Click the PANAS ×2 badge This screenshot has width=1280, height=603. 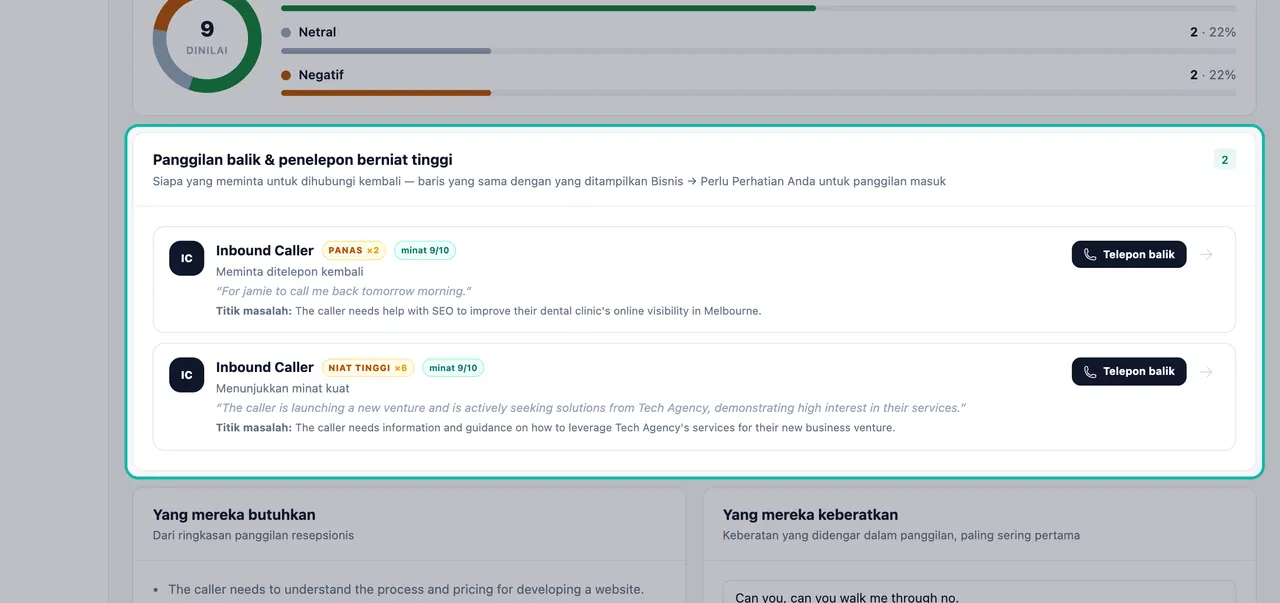[x=354, y=251]
